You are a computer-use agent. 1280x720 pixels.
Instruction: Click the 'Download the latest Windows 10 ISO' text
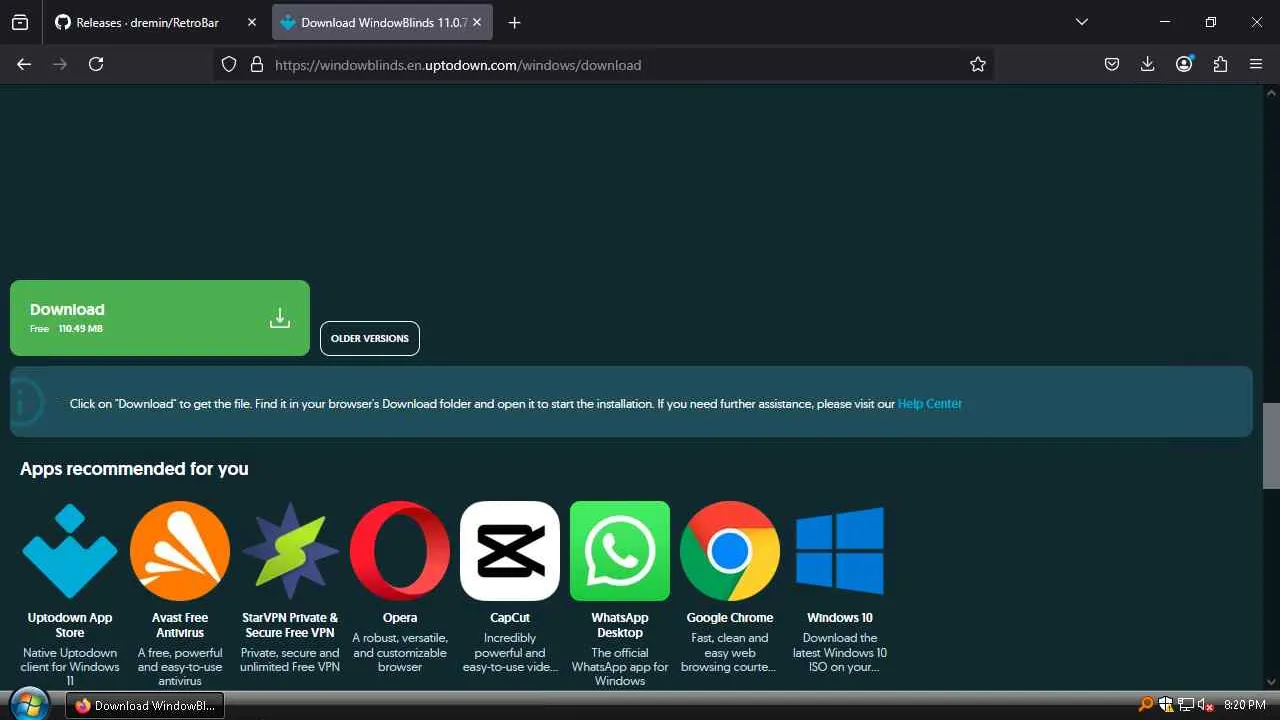(x=840, y=652)
